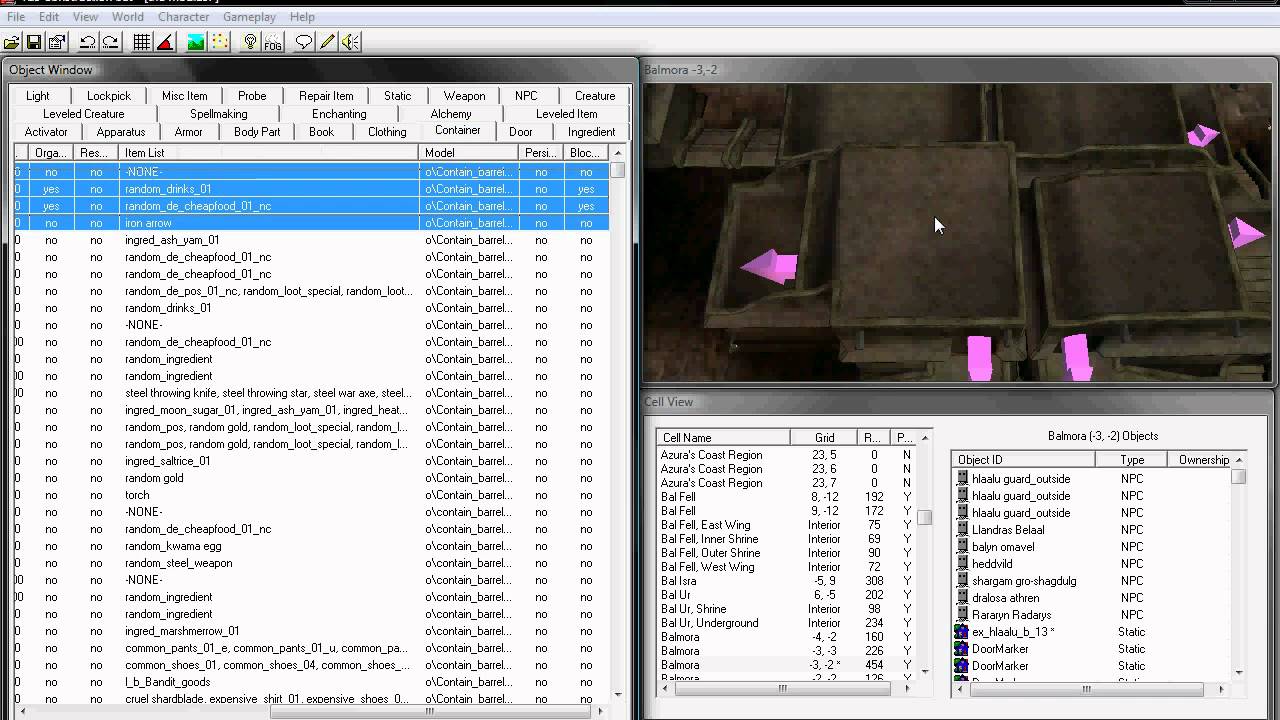The width and height of the screenshot is (1280, 720).
Task: Sort Cell View objects by Type header
Action: tap(1132, 460)
